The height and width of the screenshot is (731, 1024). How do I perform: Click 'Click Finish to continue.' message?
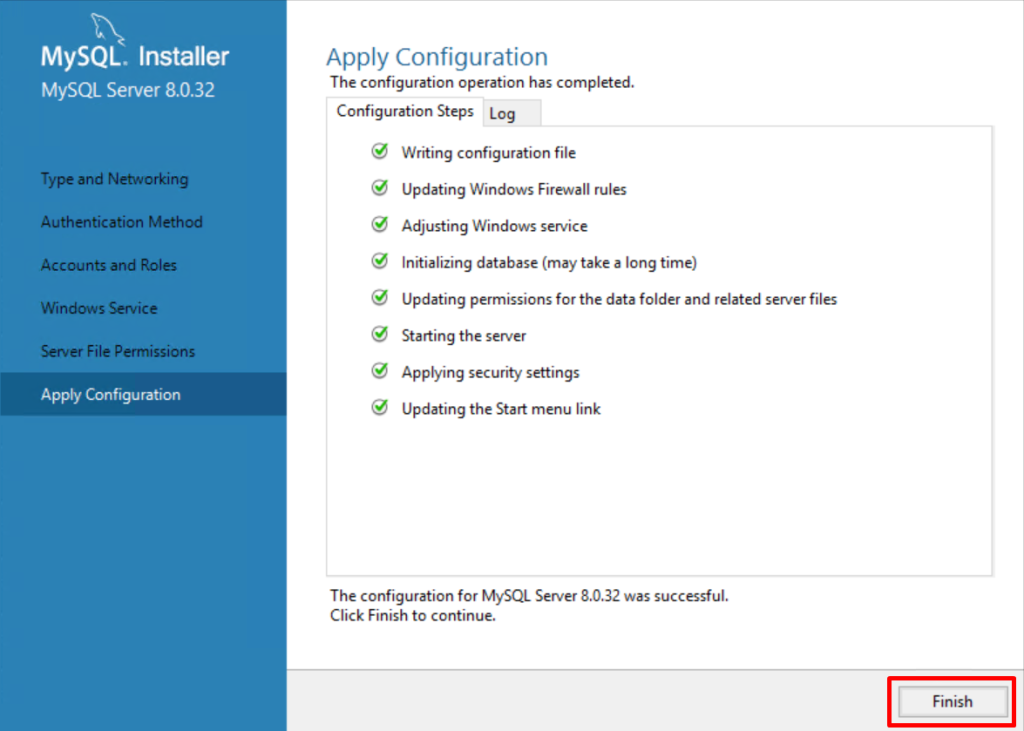click(x=413, y=615)
